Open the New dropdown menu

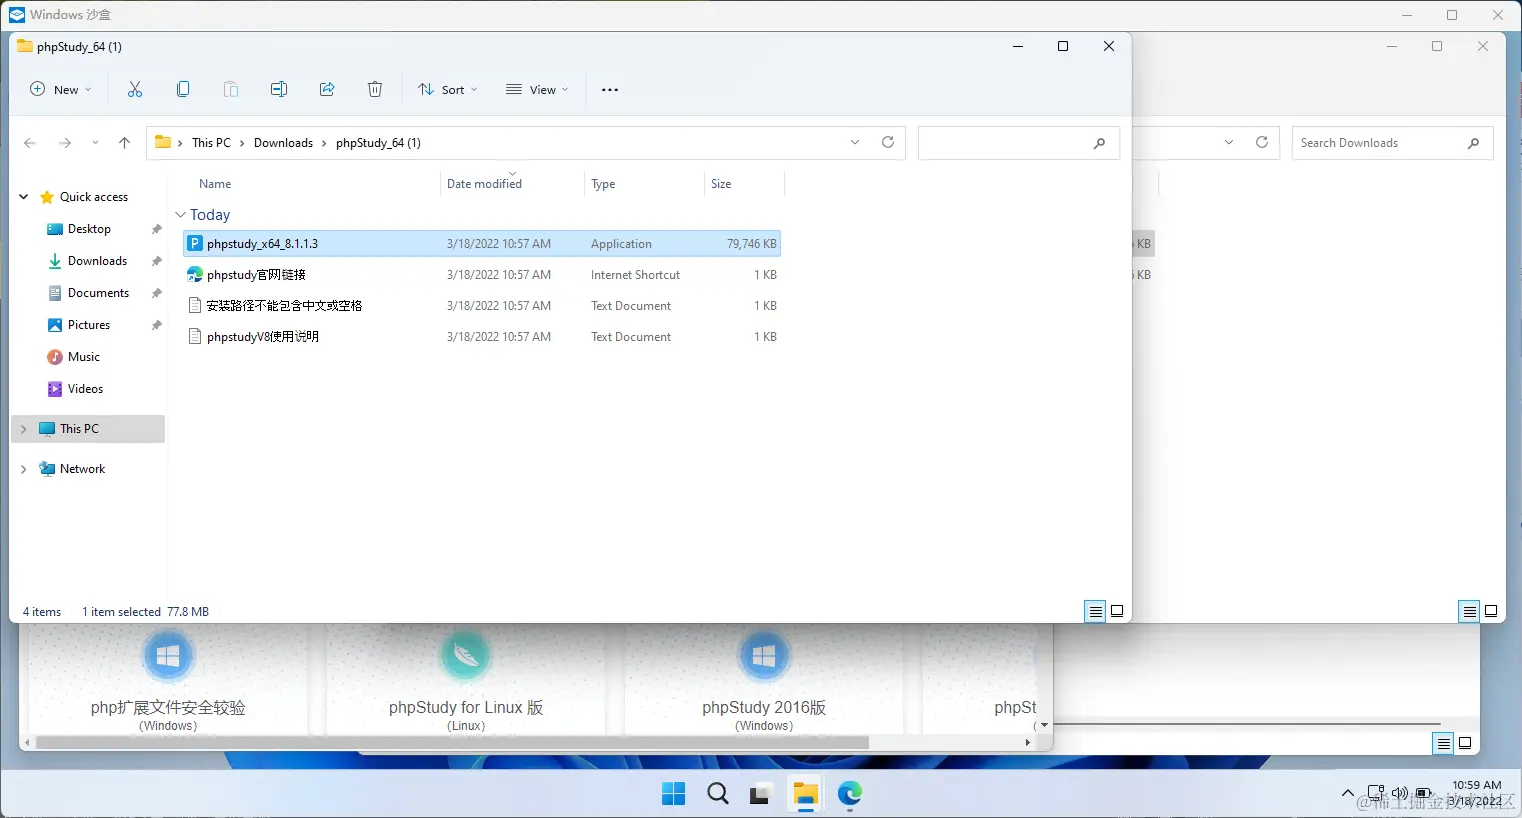pos(61,89)
